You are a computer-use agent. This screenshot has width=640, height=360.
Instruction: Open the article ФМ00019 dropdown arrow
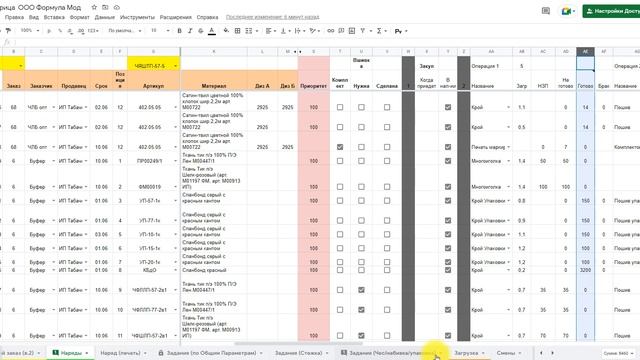pos(176,187)
